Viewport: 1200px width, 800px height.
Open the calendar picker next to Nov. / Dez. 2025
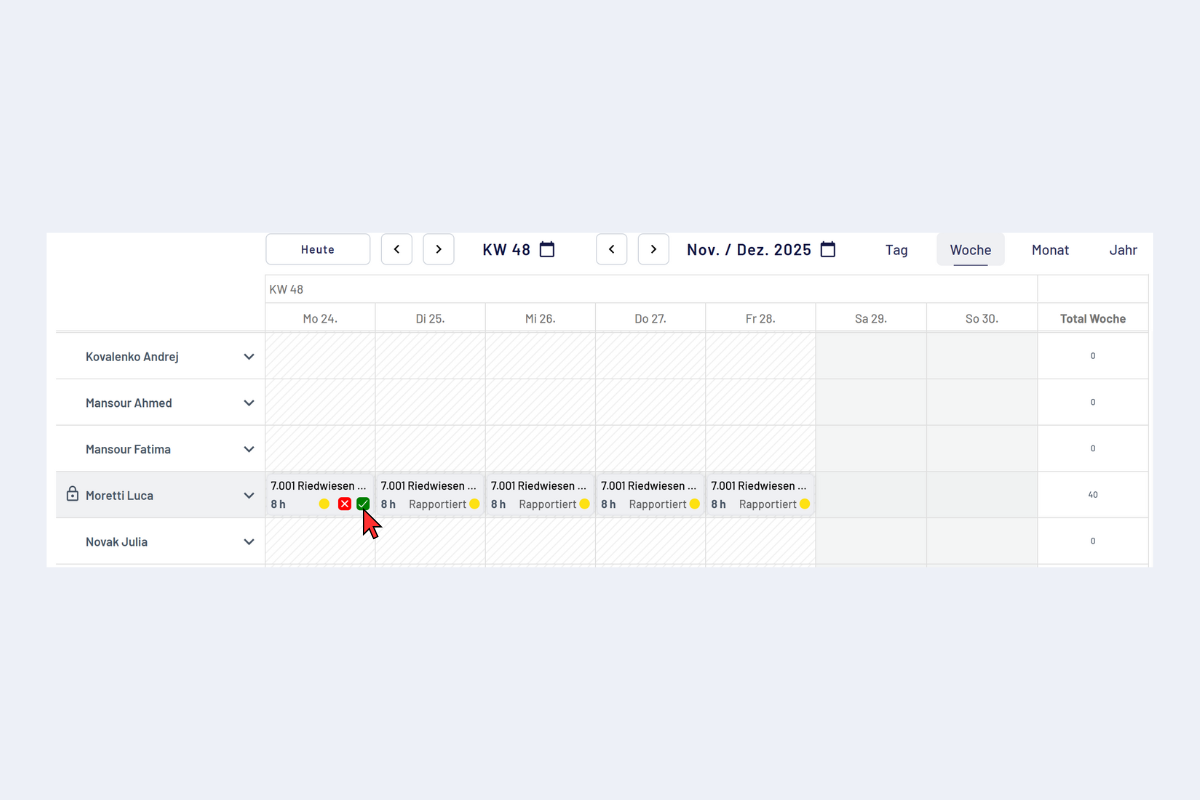coord(828,250)
